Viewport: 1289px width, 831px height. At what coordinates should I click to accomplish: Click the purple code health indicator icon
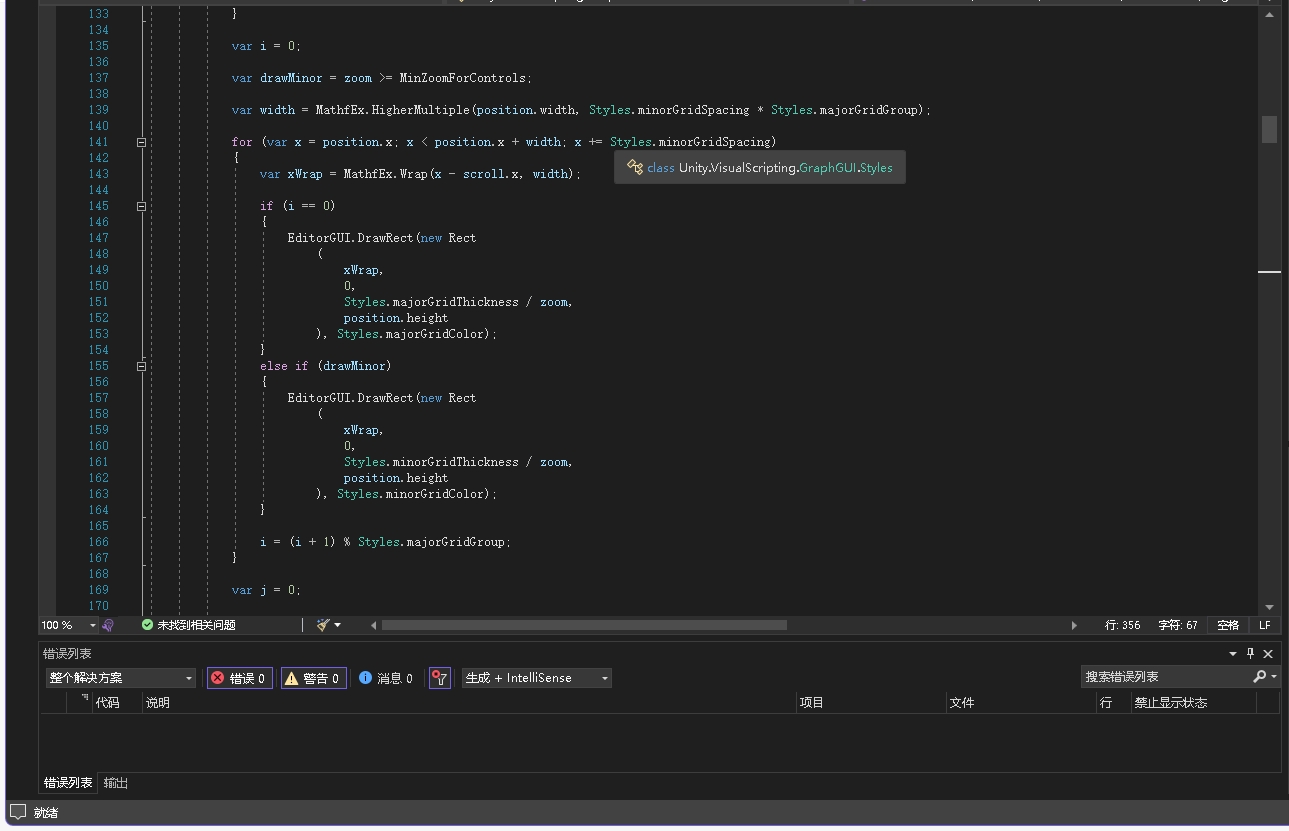click(108, 625)
